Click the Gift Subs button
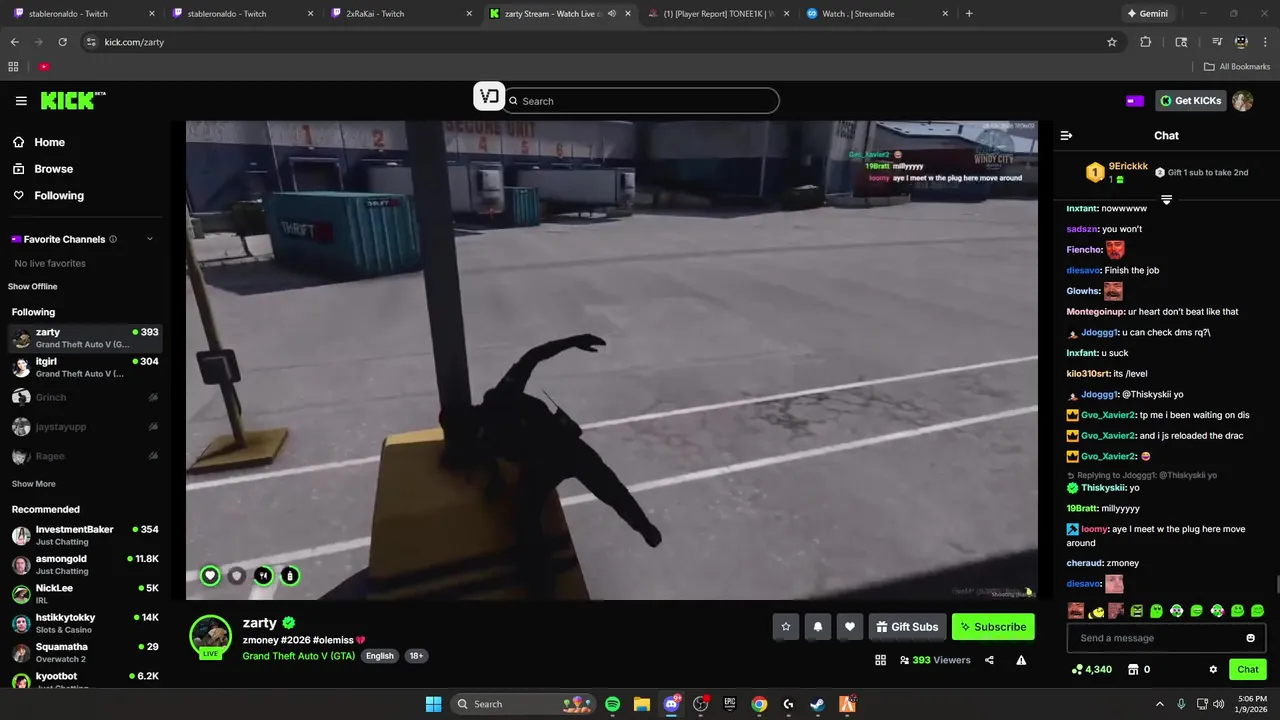 pyautogui.click(x=907, y=627)
